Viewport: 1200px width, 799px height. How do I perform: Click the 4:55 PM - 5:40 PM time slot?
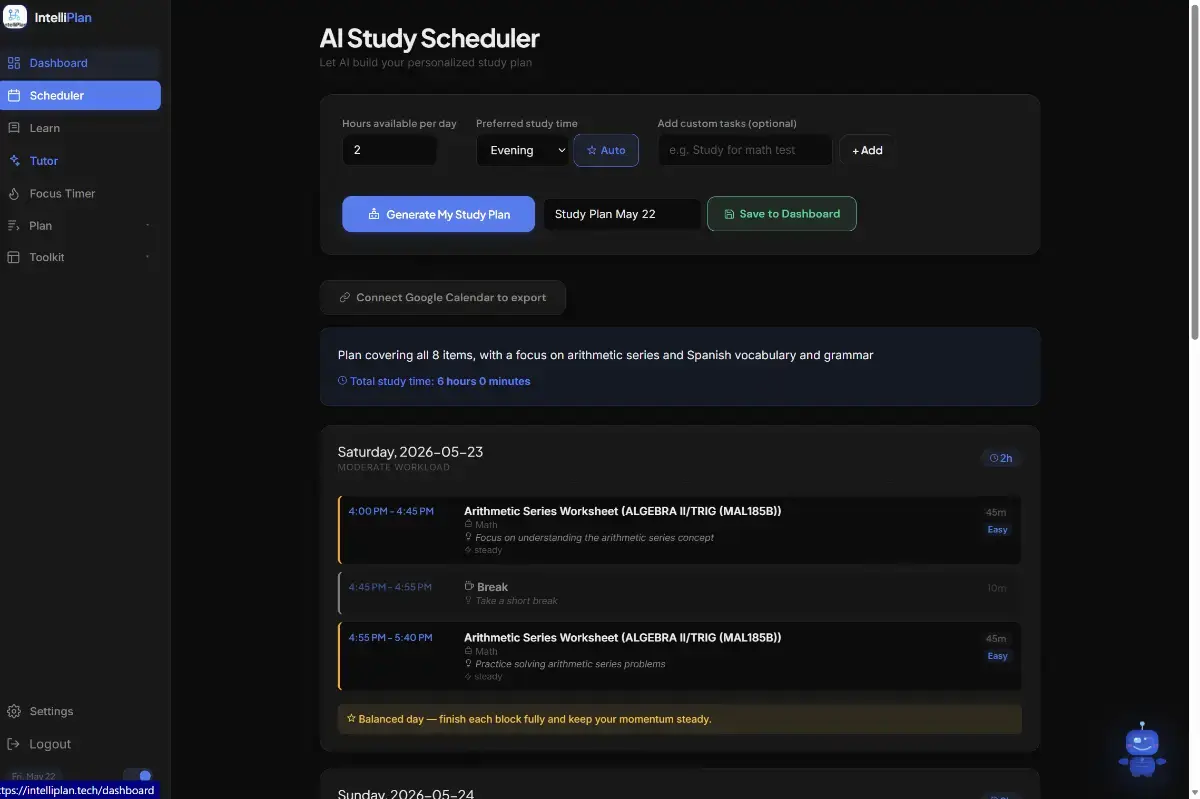pos(391,637)
